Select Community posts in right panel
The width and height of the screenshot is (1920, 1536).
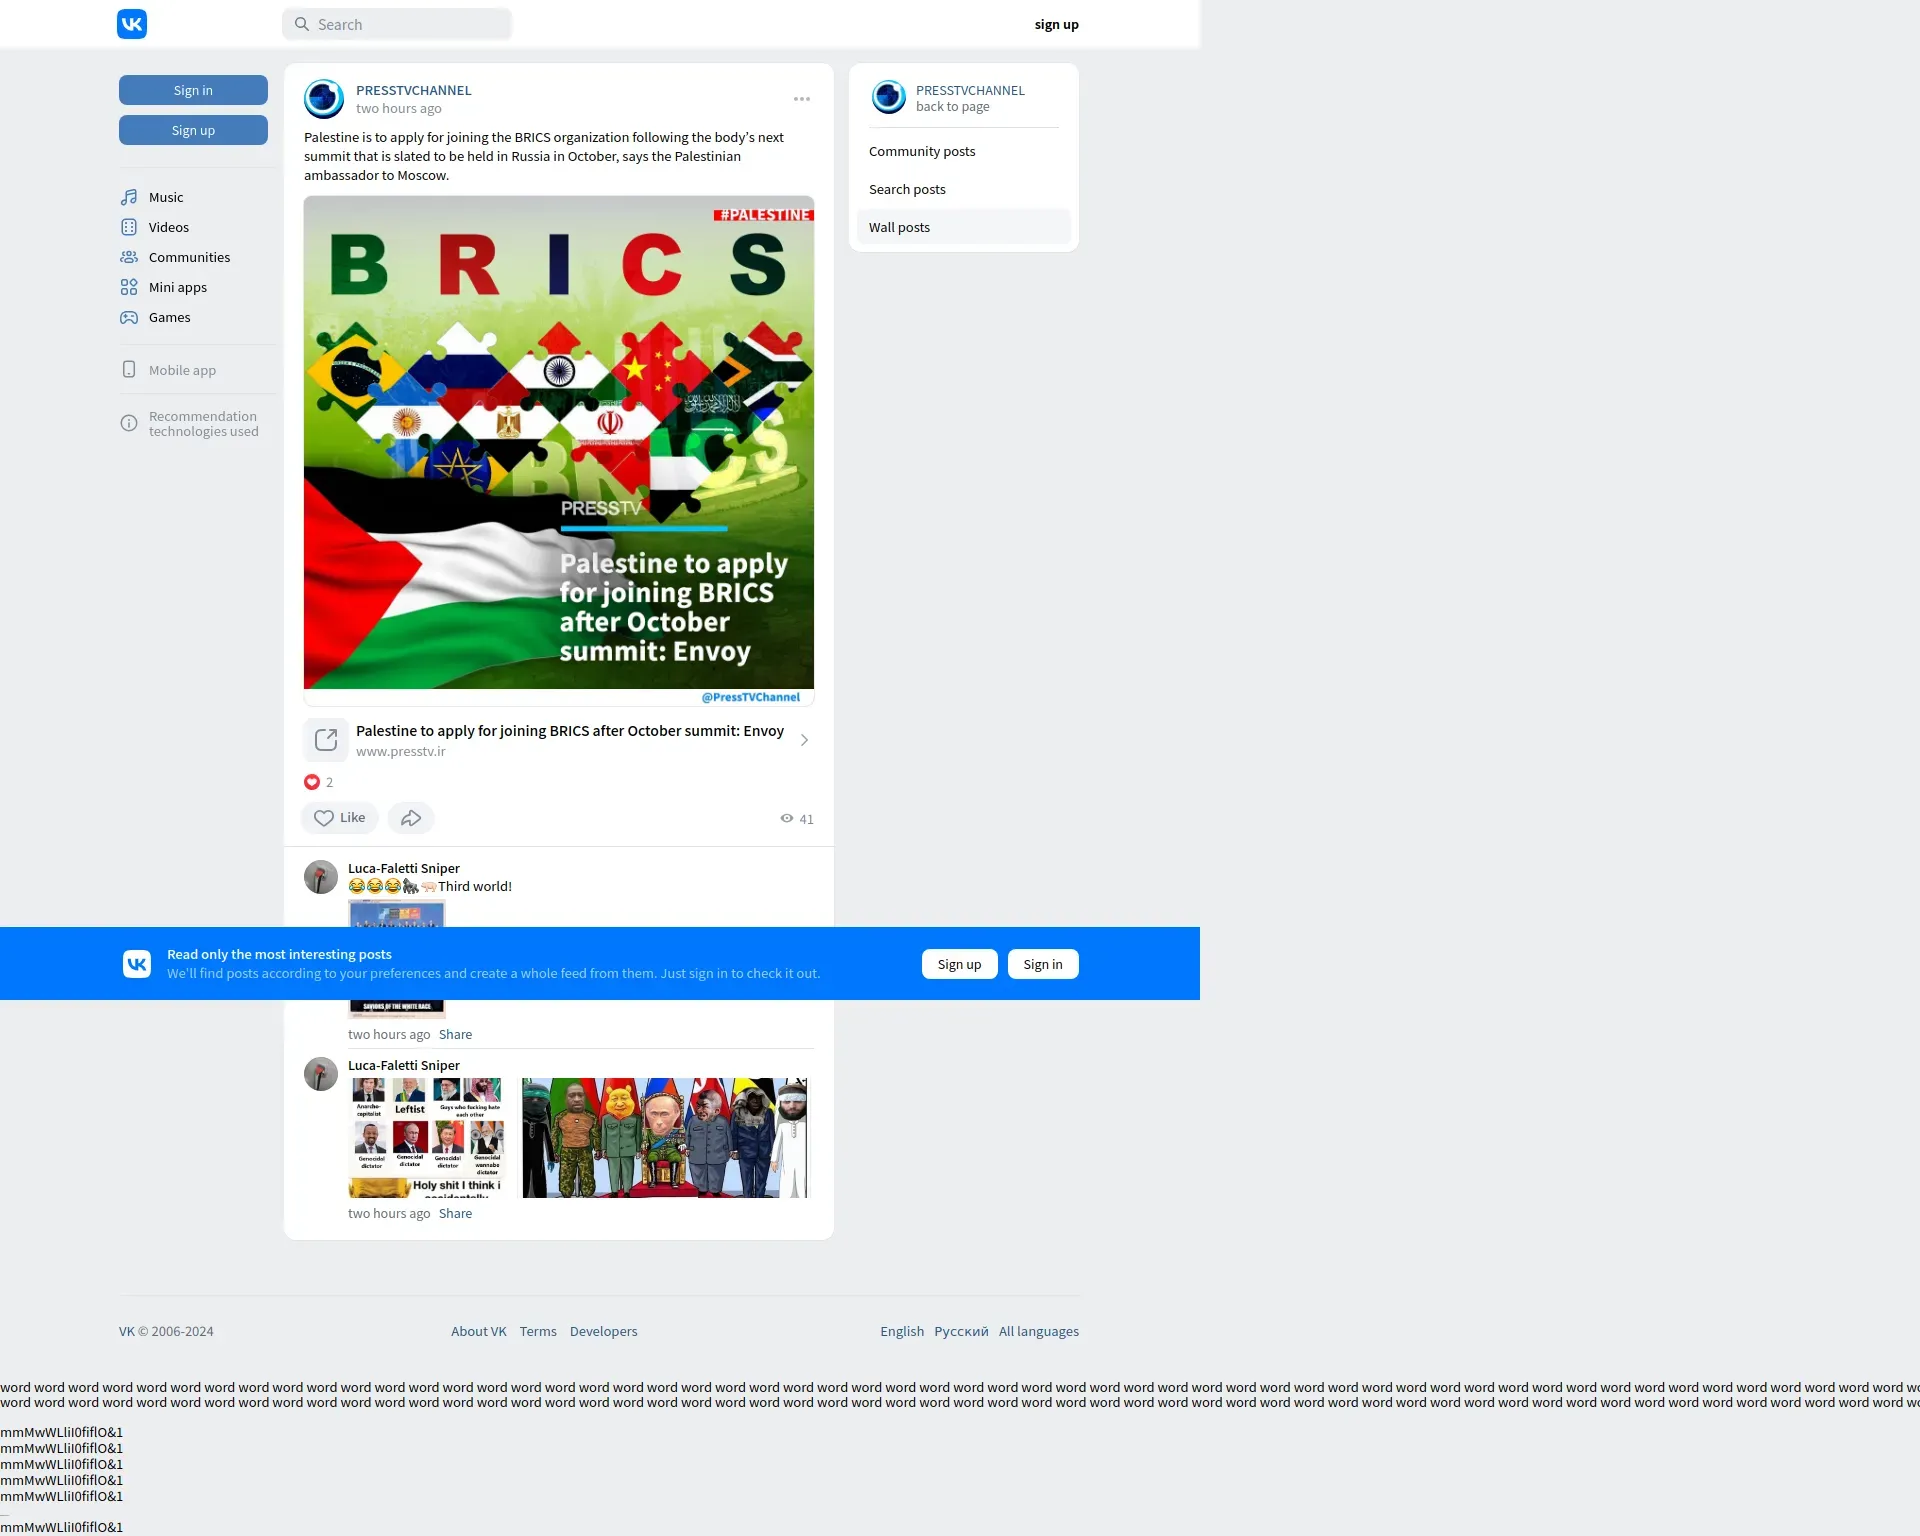[921, 151]
